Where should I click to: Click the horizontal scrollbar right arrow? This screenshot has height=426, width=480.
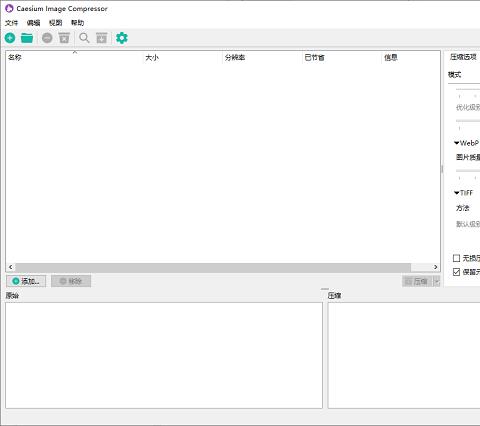435,267
